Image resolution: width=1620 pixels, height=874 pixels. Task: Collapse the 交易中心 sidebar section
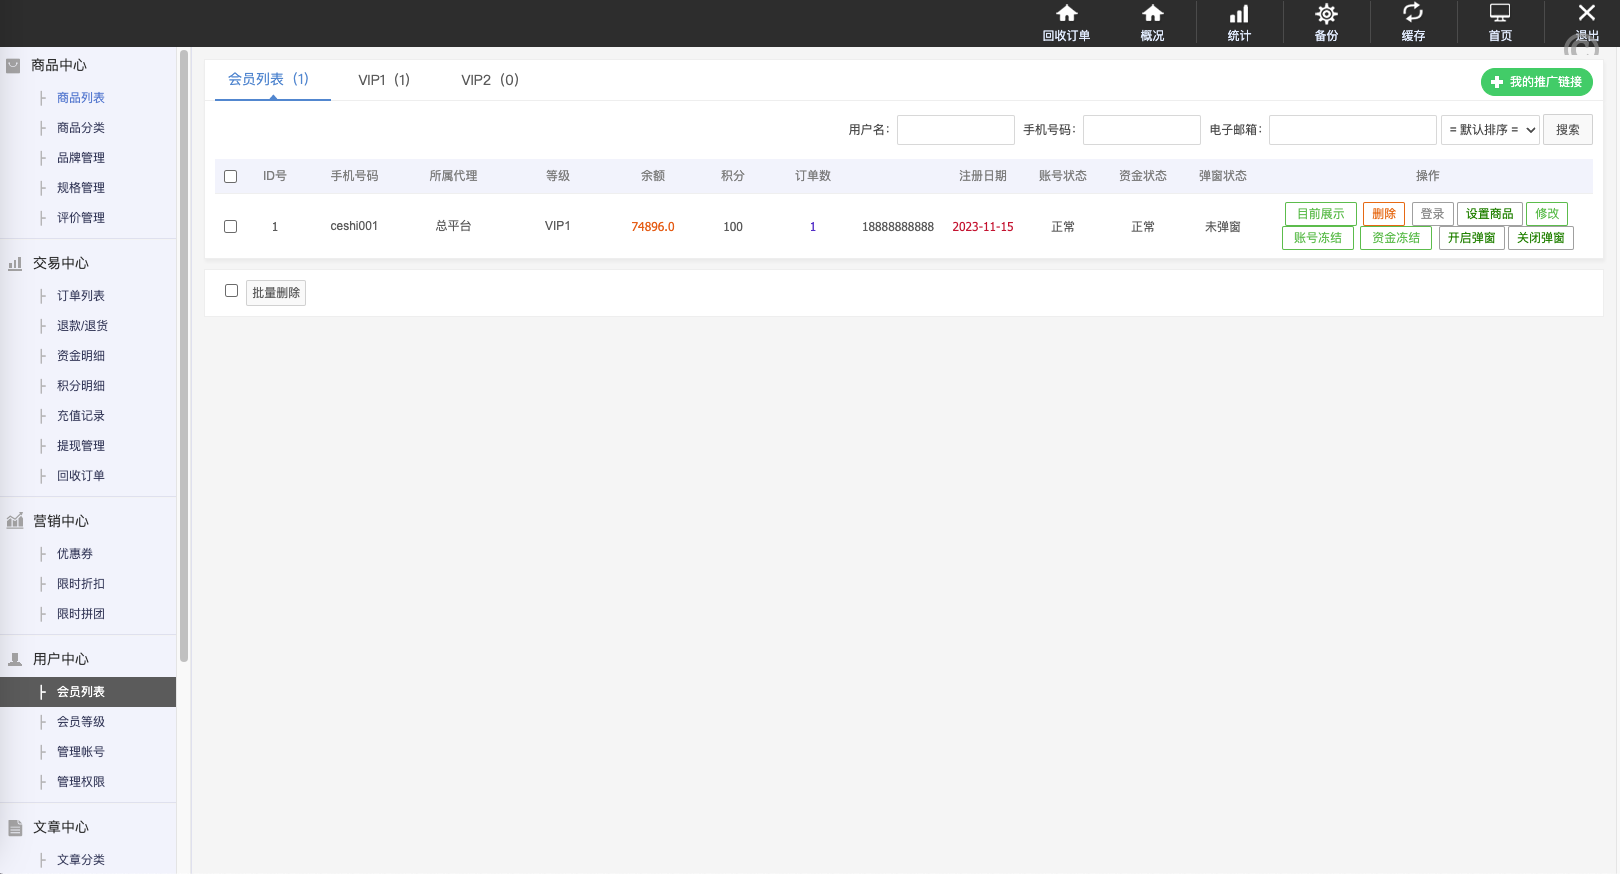(x=60, y=263)
